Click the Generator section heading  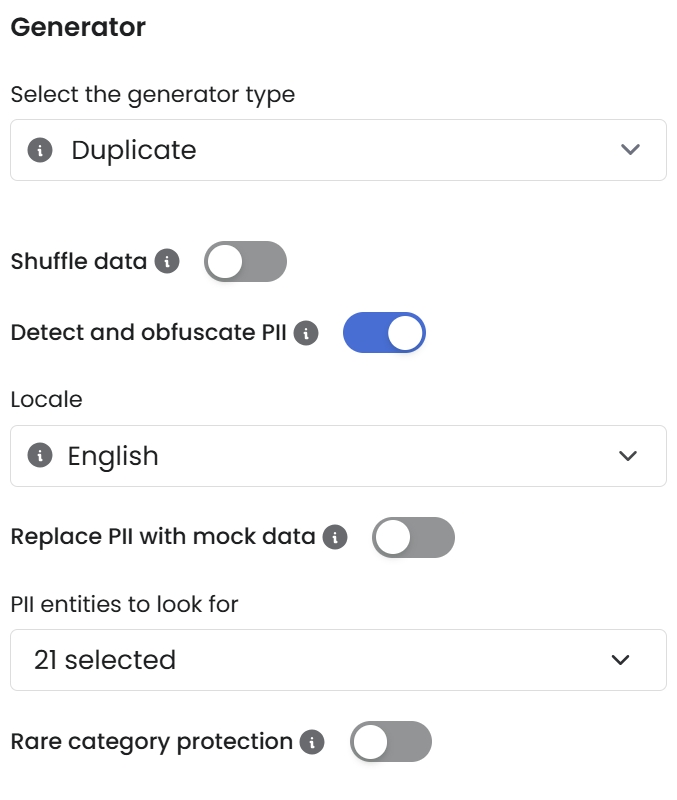coord(78,28)
